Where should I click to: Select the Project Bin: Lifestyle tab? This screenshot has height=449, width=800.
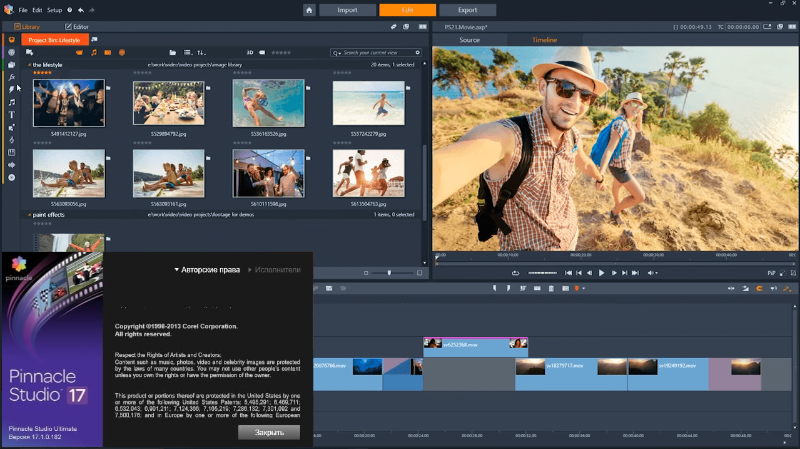[x=55, y=40]
